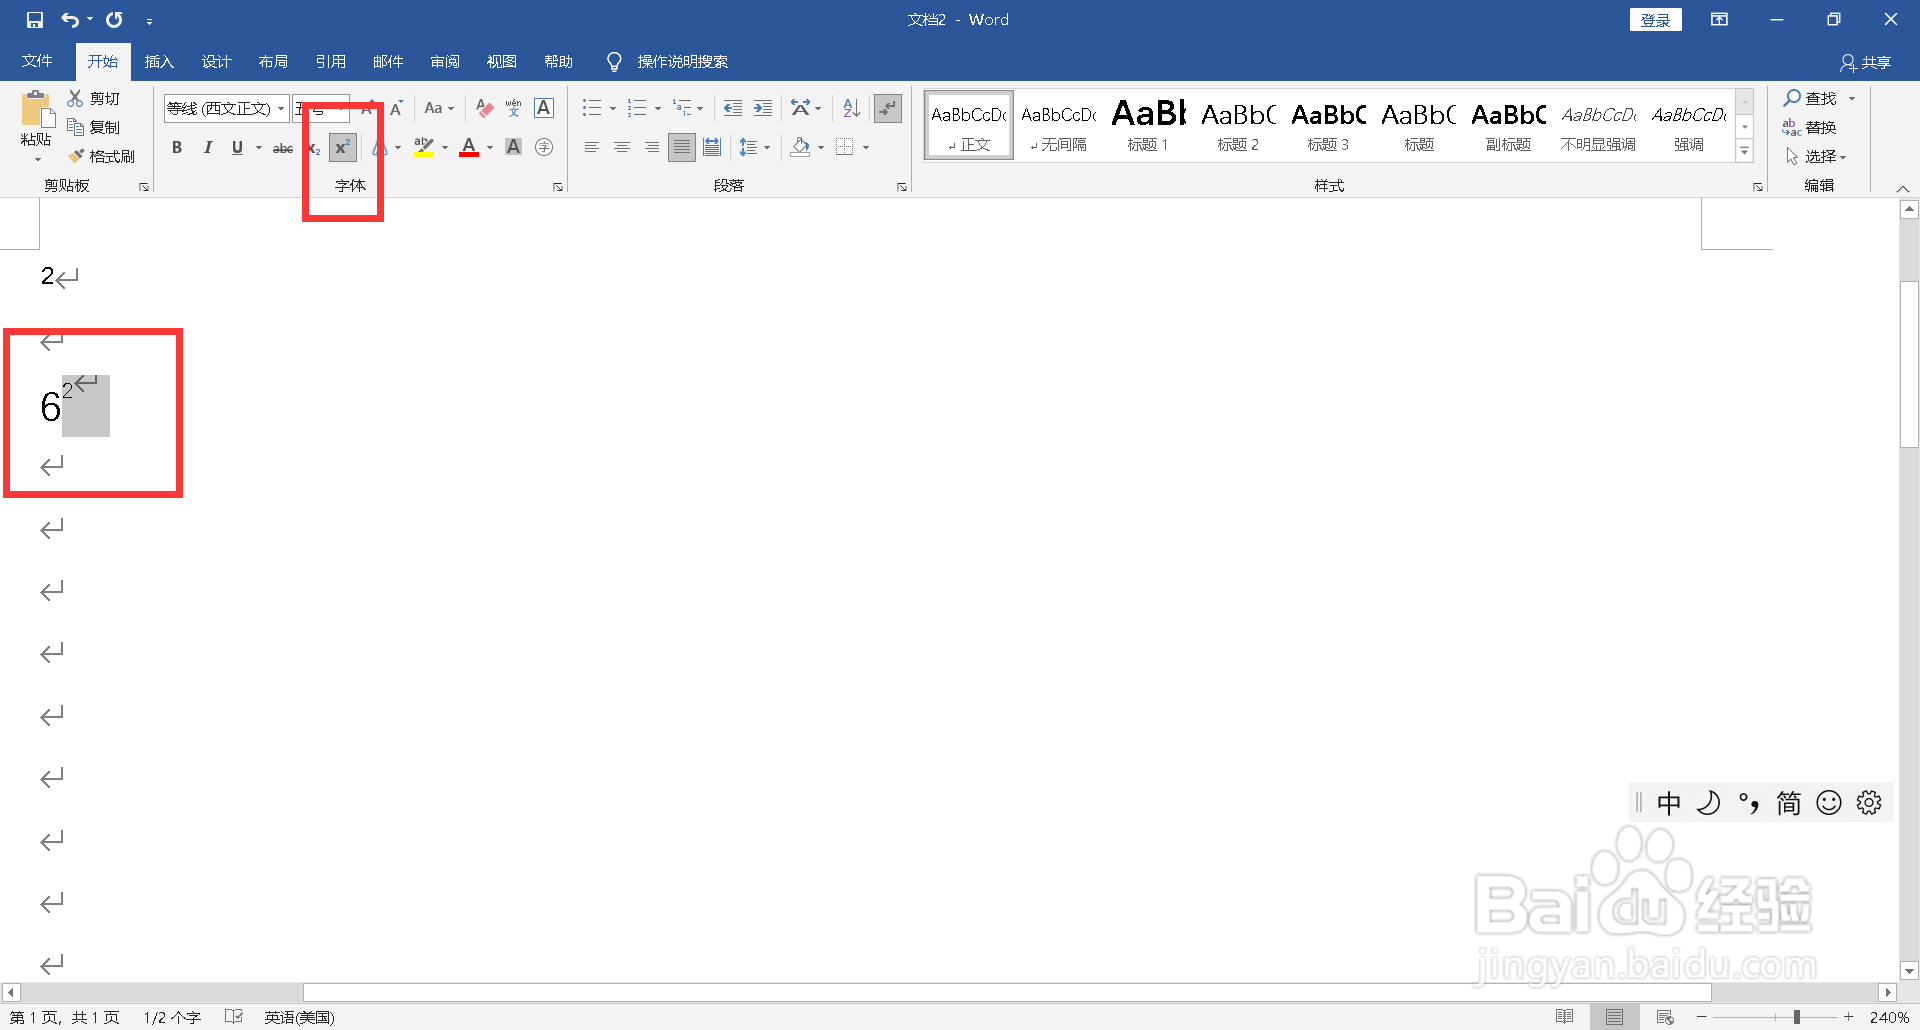1920x1030 pixels.
Task: Toggle strikethrough (abc) formatting
Action: [x=283, y=147]
